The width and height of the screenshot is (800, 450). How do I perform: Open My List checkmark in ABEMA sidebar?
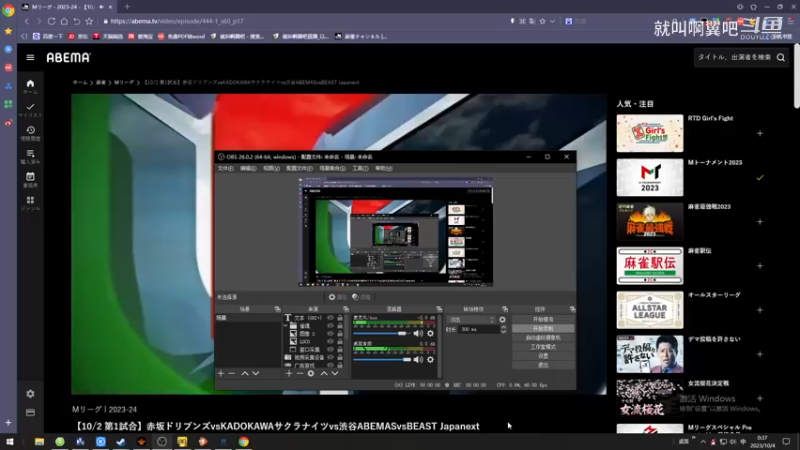coord(30,110)
